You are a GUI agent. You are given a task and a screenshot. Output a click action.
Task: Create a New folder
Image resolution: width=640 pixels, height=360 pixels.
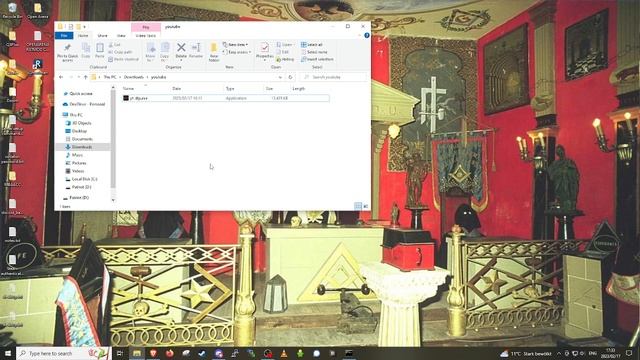[x=214, y=52]
